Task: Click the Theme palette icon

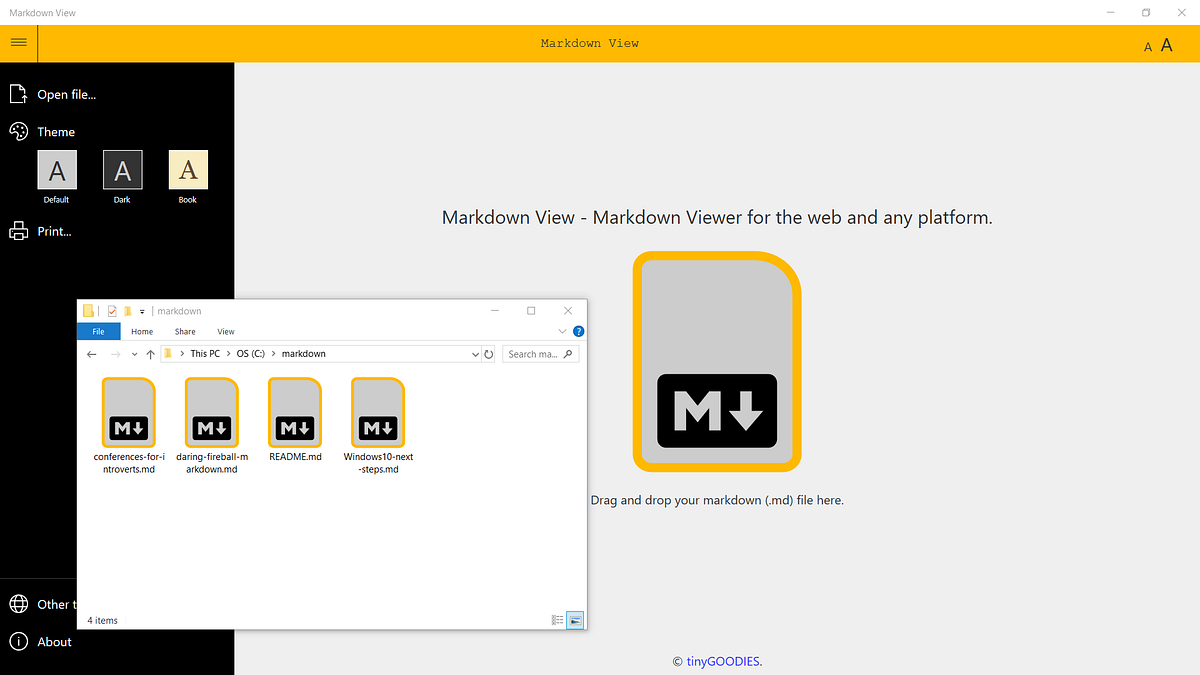Action: (x=17, y=131)
